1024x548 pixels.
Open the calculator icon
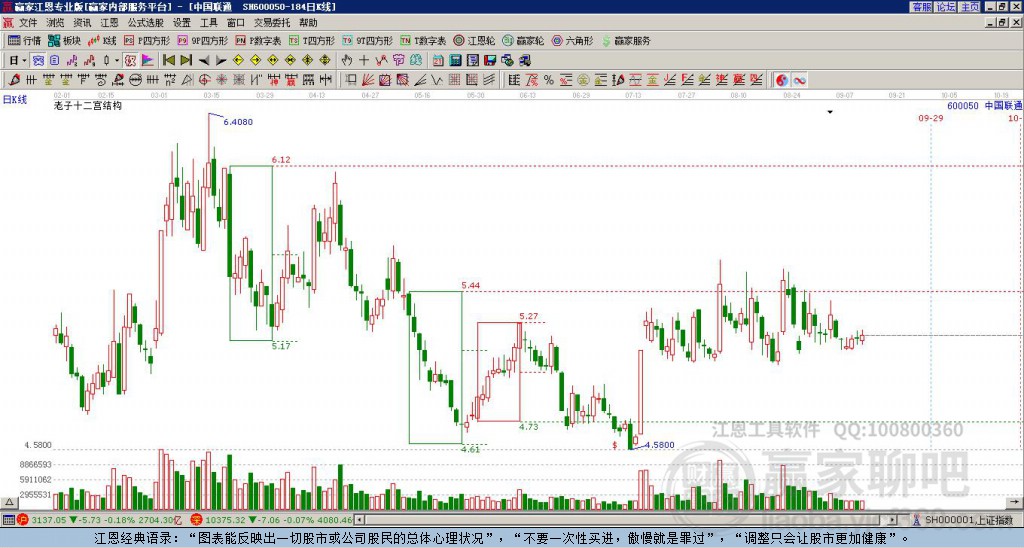coord(455,61)
